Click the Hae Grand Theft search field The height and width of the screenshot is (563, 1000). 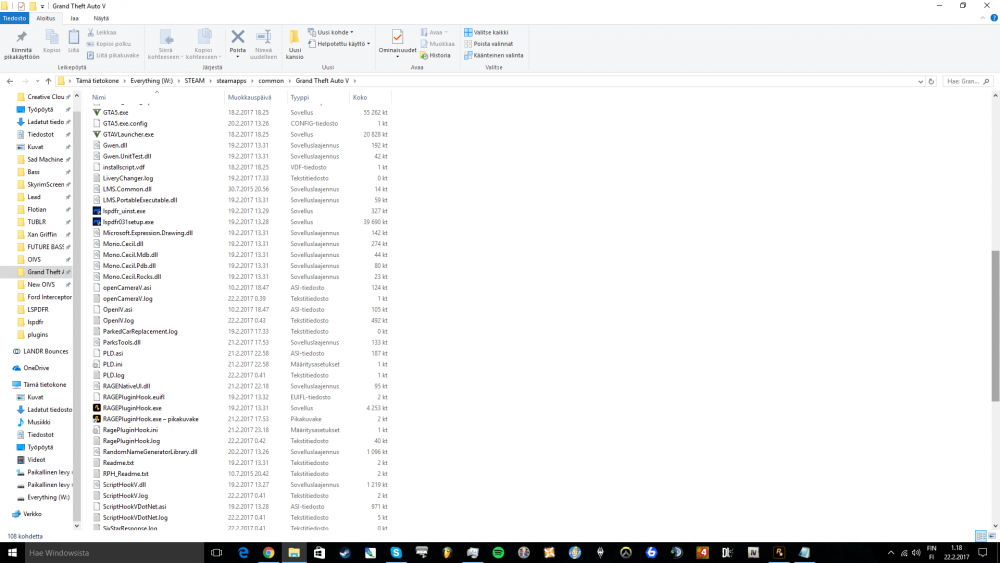967,81
